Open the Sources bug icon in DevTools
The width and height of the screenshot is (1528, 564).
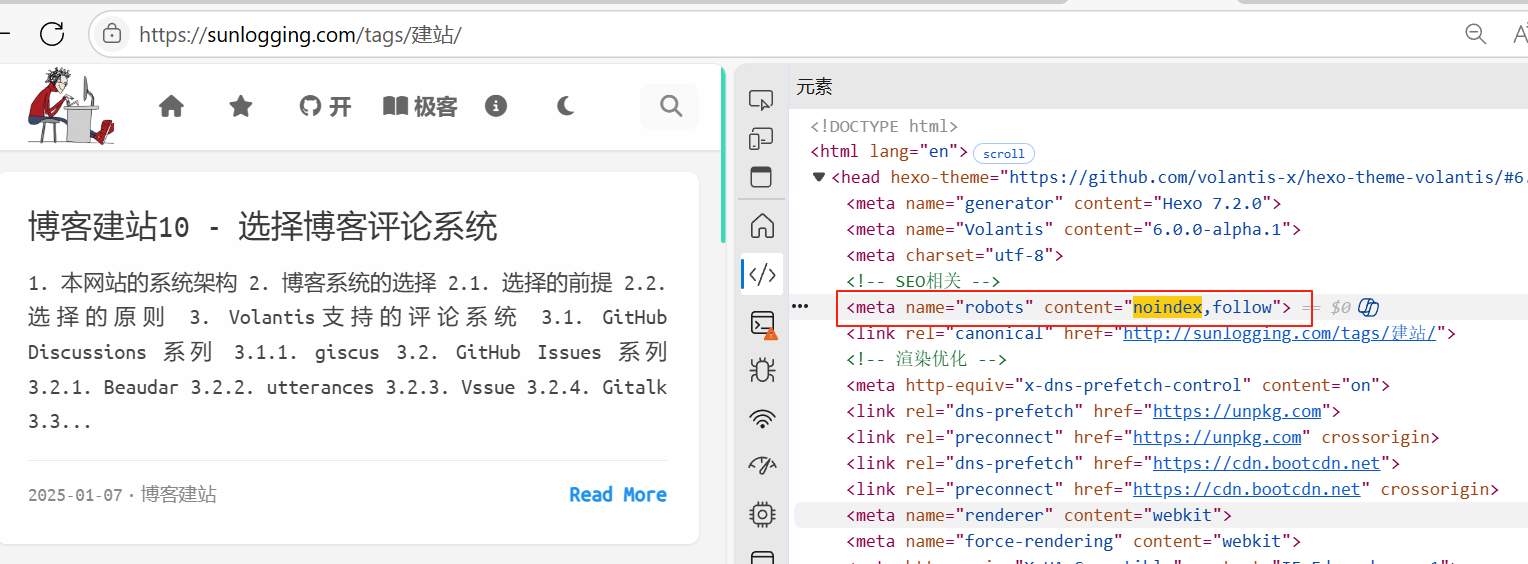pyautogui.click(x=762, y=371)
